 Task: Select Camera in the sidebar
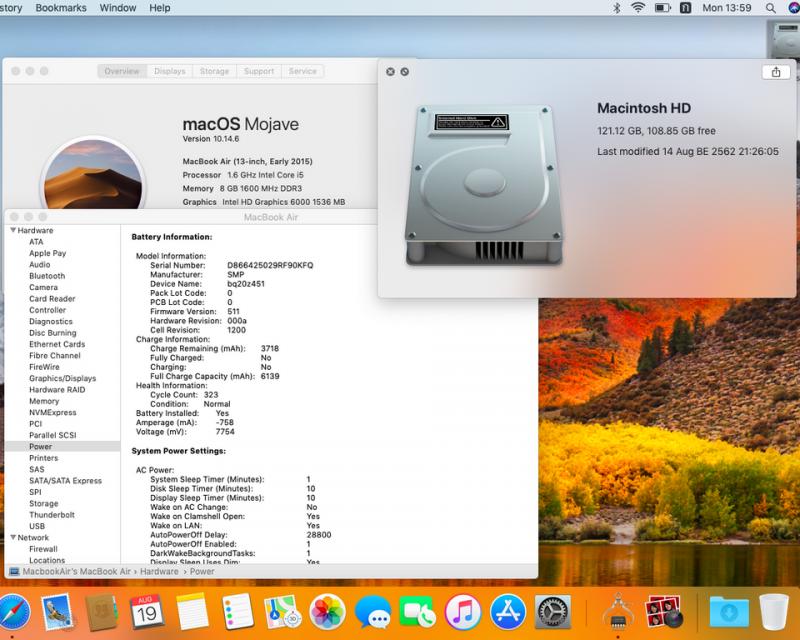tap(43, 287)
